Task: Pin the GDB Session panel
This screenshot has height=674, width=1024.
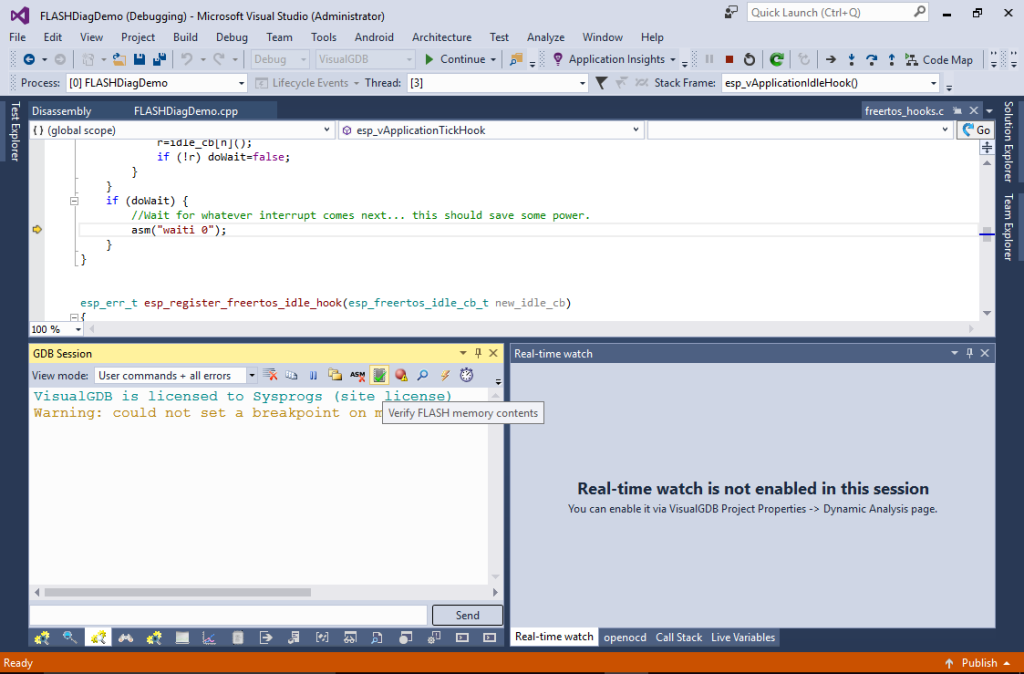Action: click(478, 353)
